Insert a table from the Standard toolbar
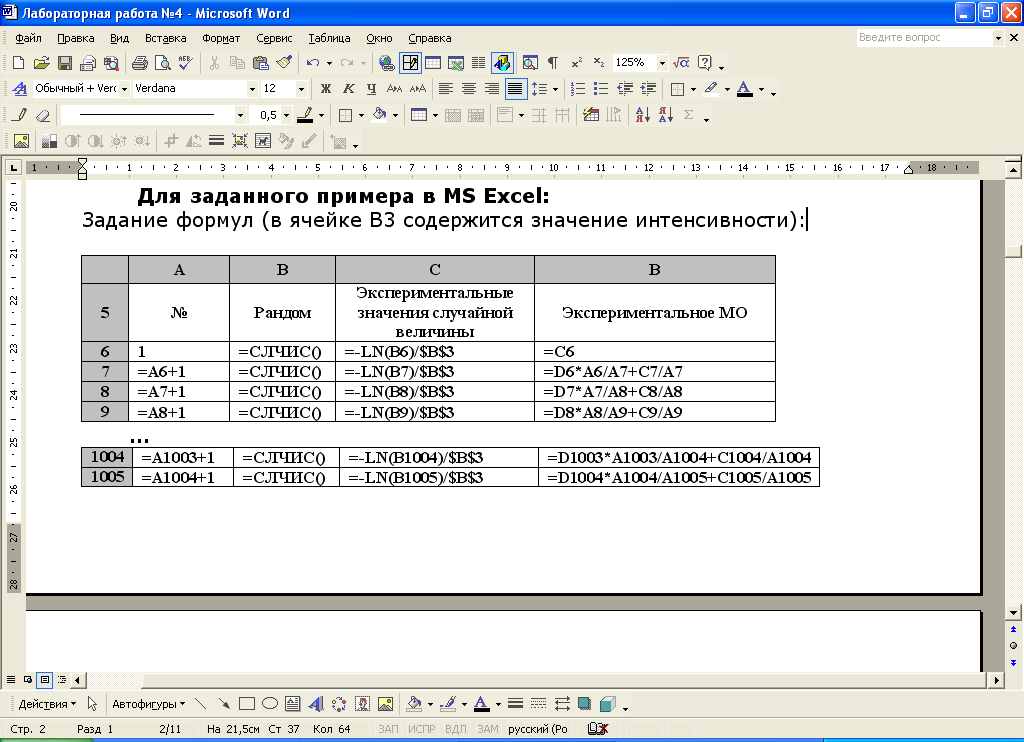1024x742 pixels. [433, 63]
